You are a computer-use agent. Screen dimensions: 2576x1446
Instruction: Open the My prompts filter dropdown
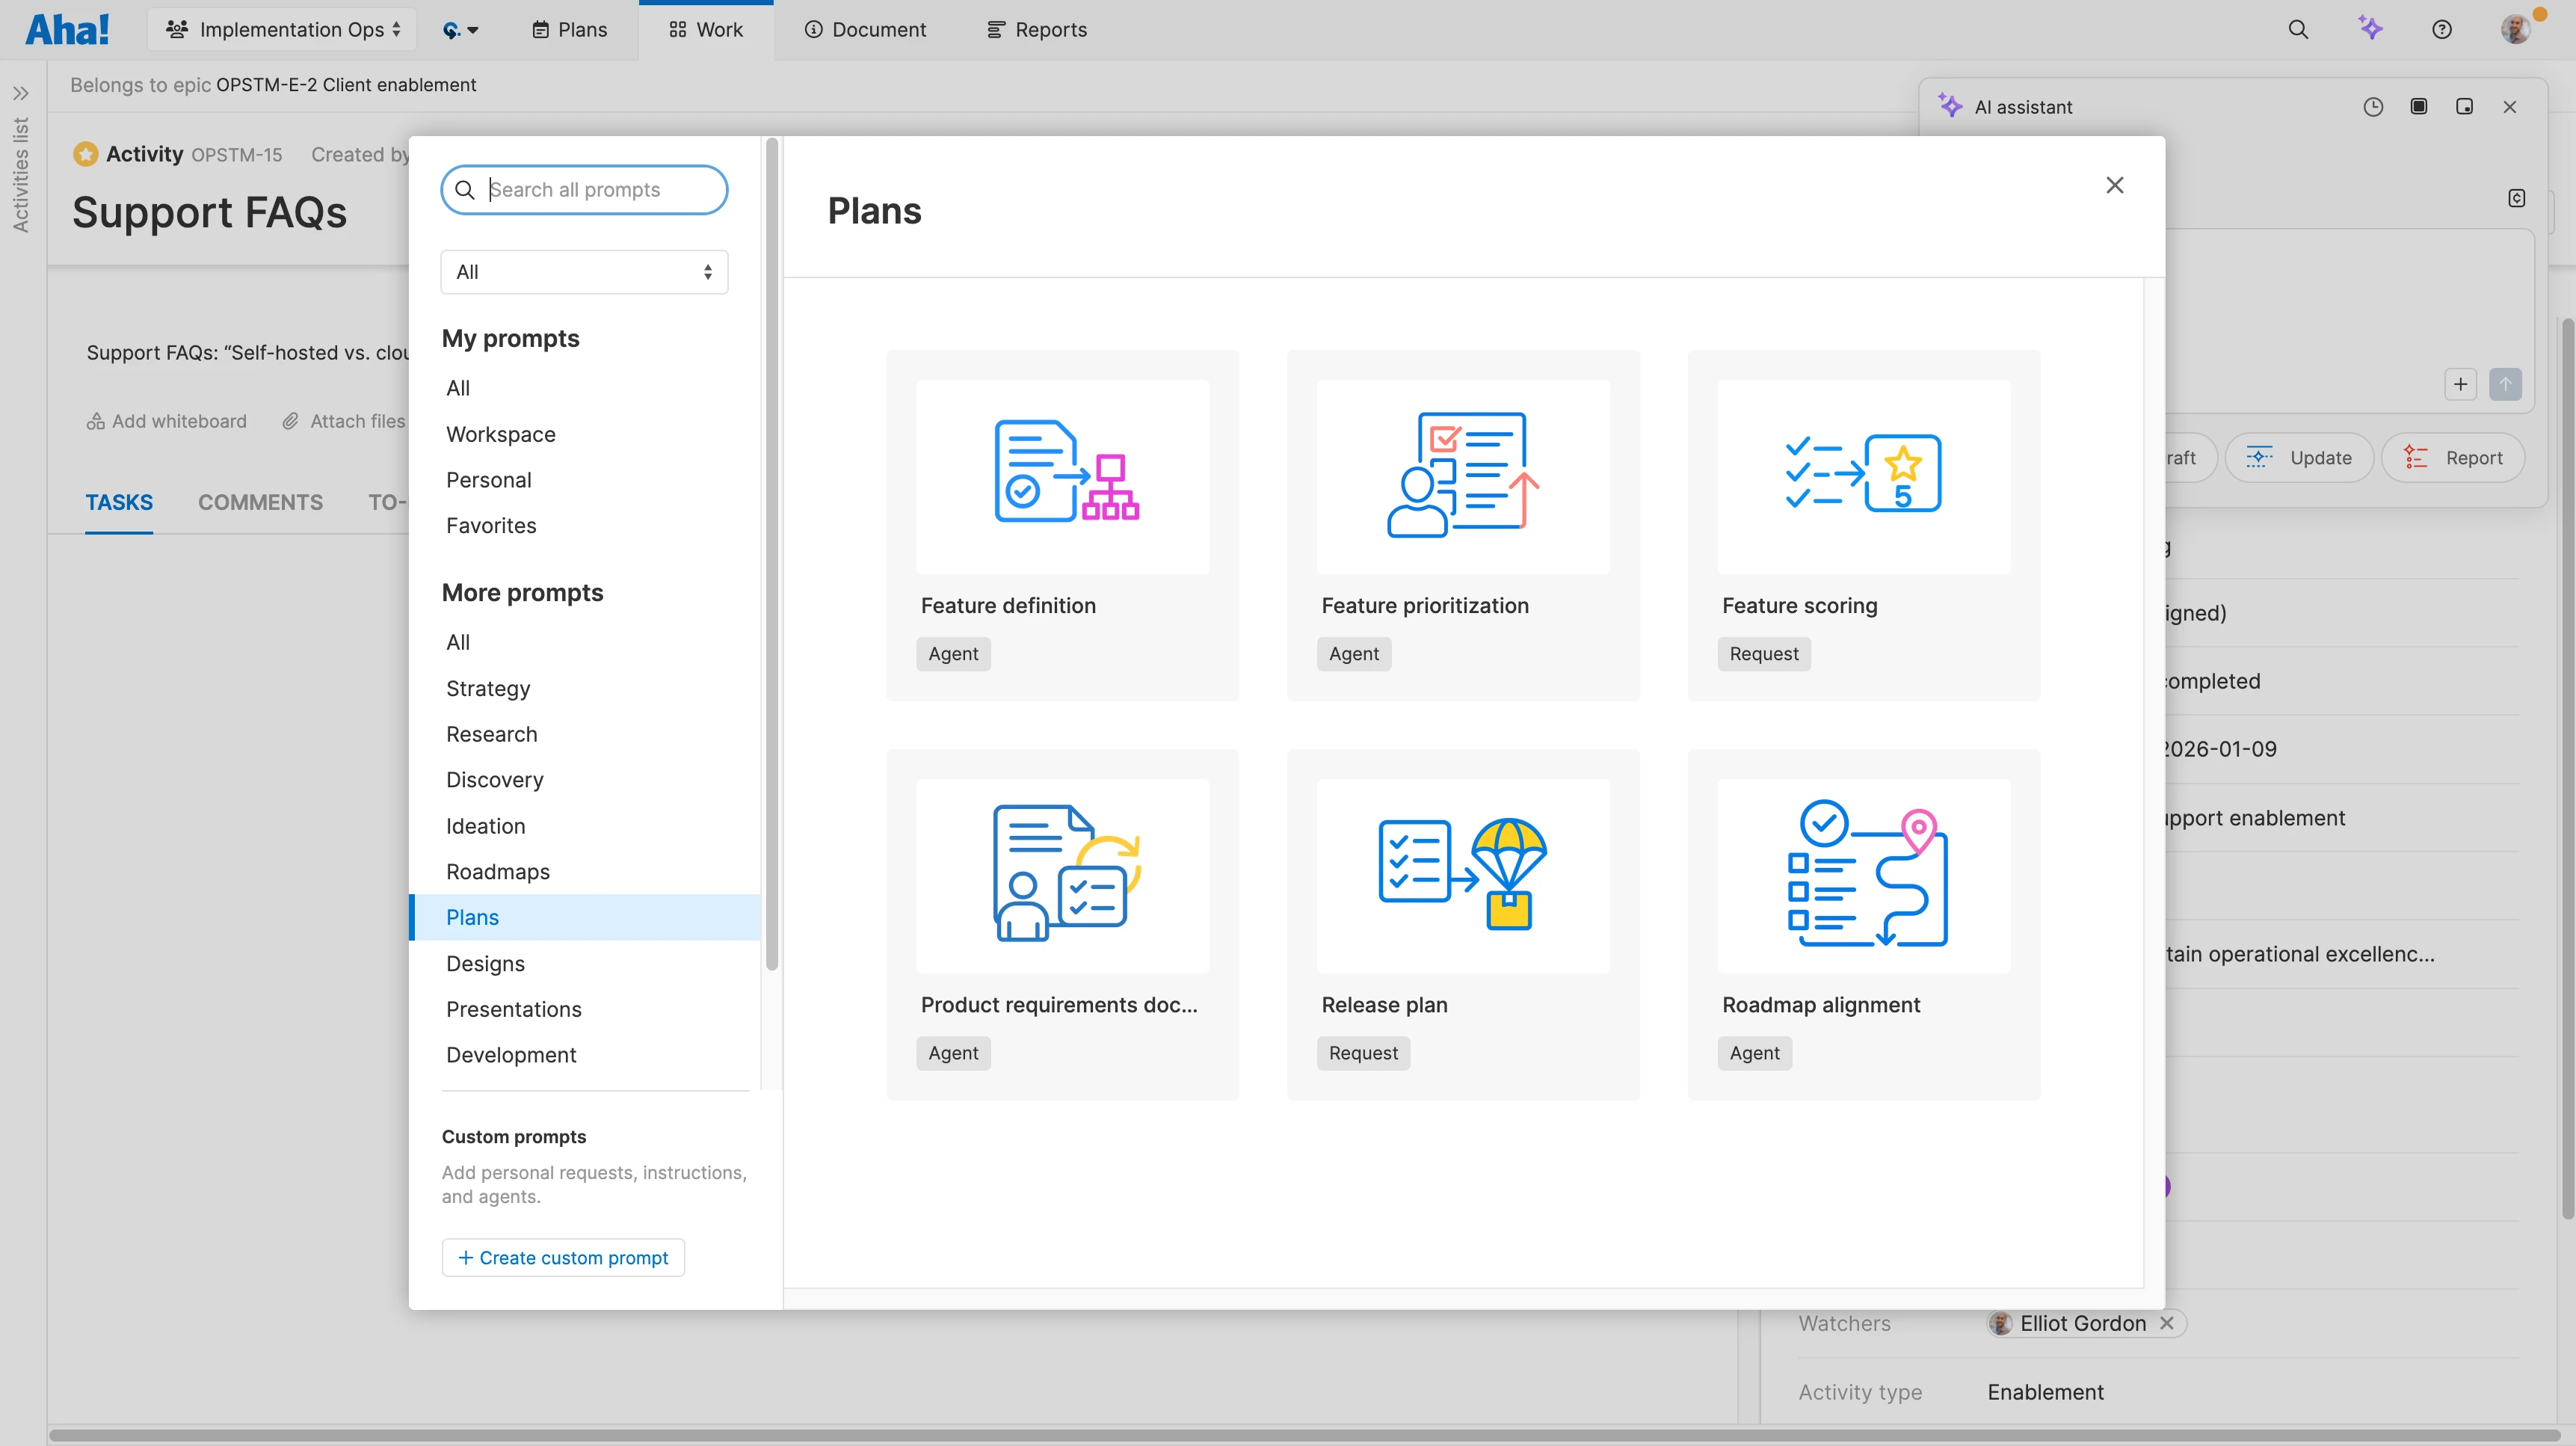(584, 271)
